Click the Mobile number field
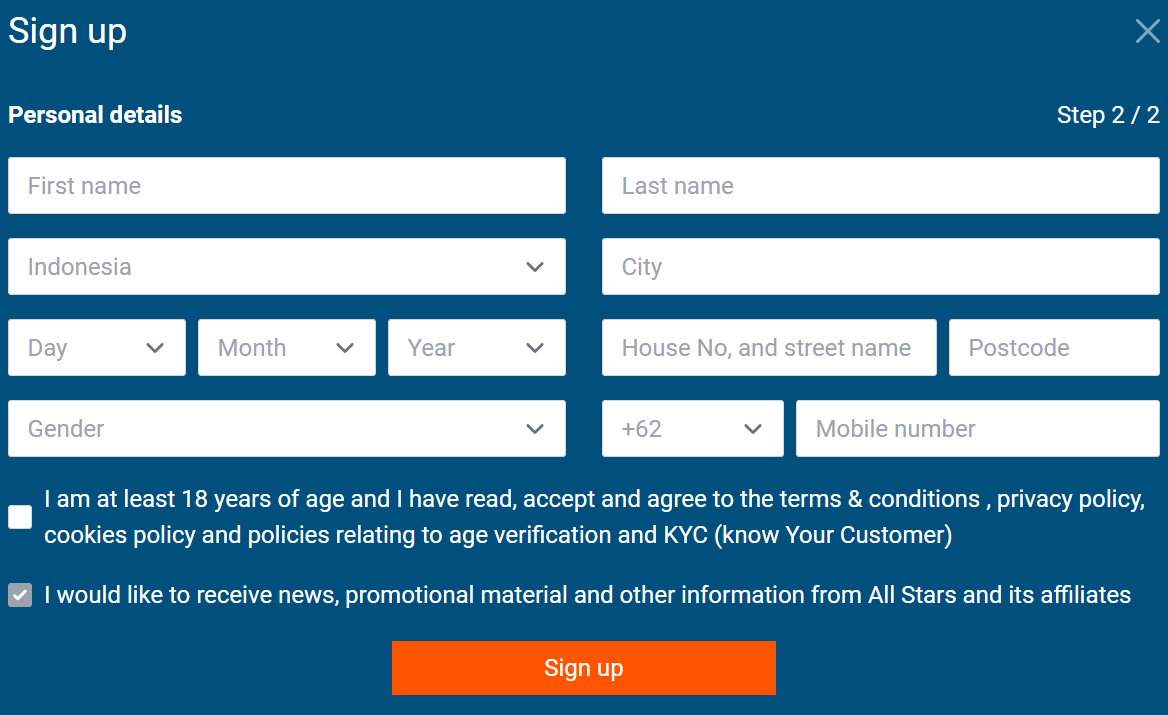The height and width of the screenshot is (715, 1168). click(x=977, y=429)
